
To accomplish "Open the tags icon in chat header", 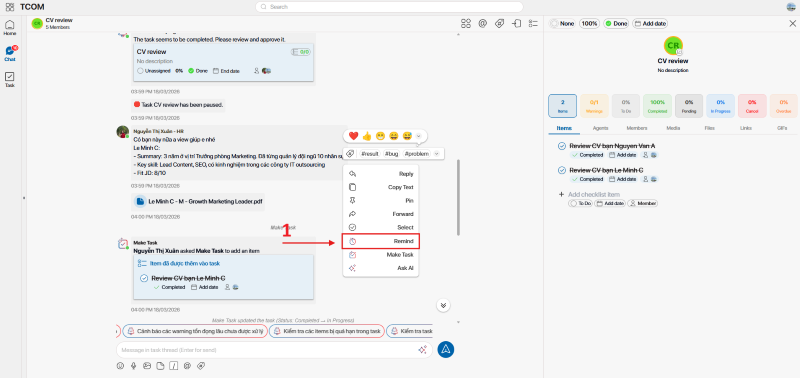I will pos(499,23).
